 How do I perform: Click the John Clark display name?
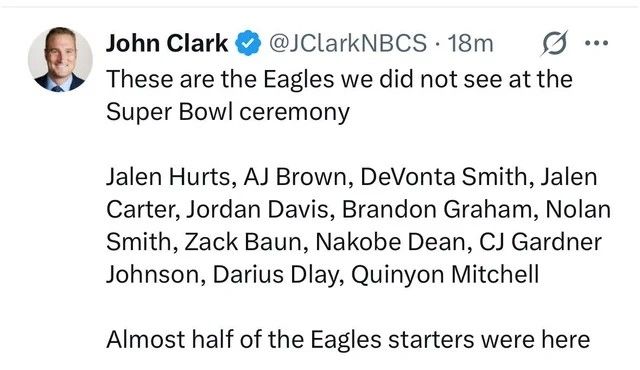[167, 43]
